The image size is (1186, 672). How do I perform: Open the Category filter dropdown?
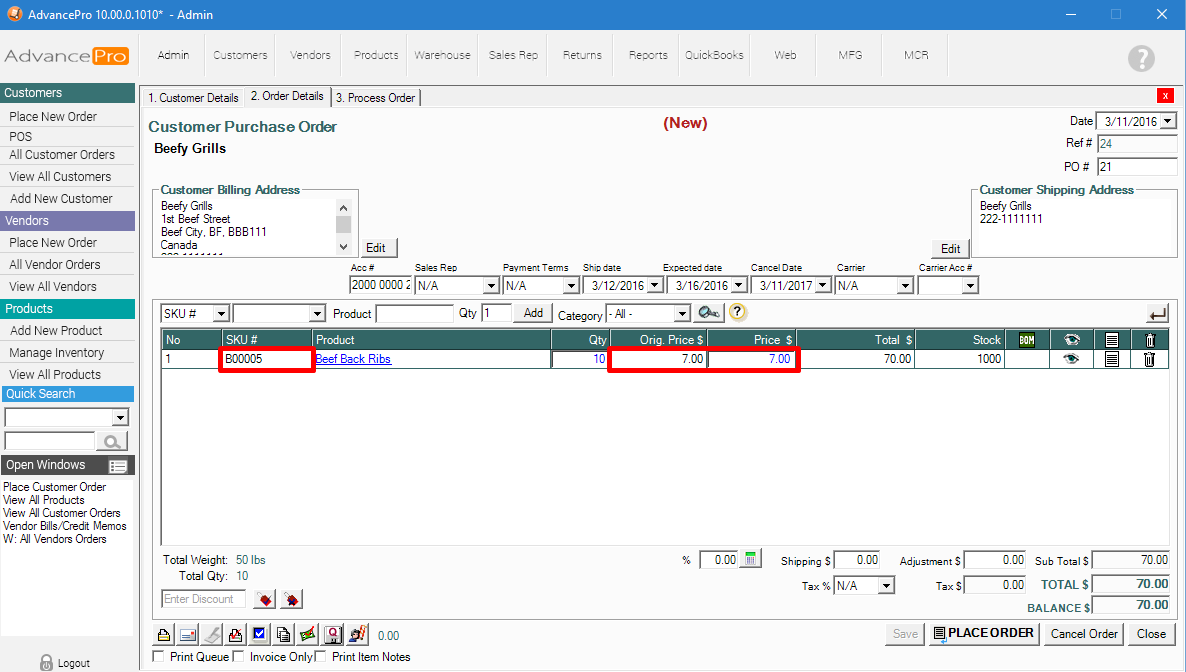click(x=682, y=314)
